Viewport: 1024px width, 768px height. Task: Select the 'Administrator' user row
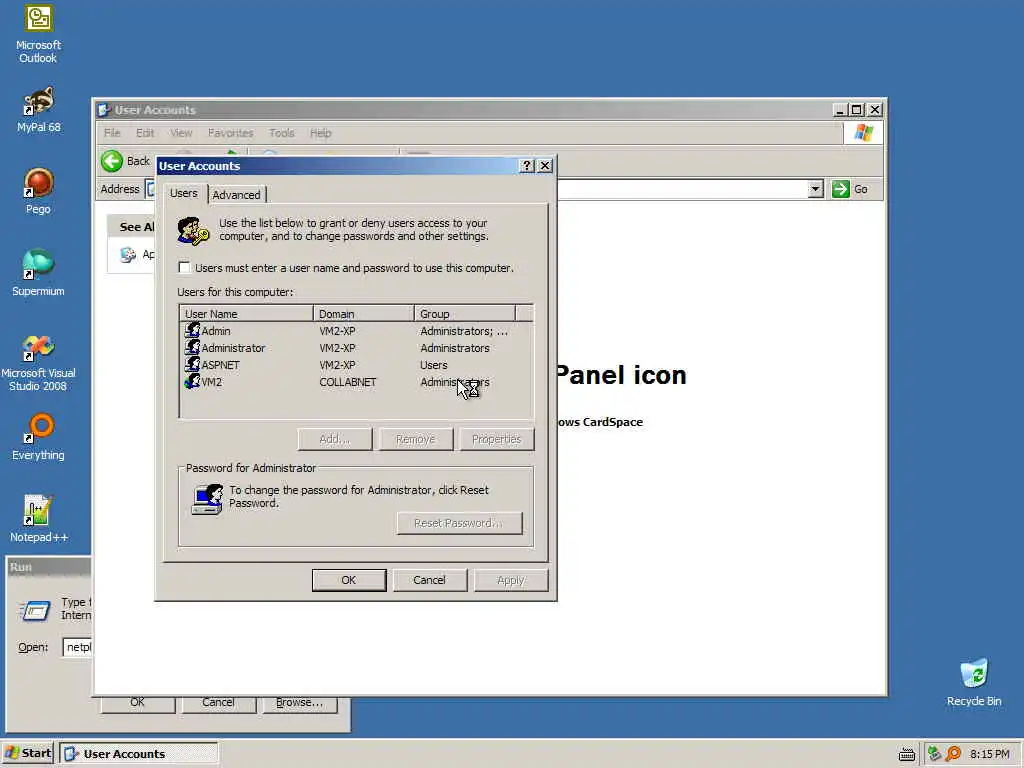356,347
